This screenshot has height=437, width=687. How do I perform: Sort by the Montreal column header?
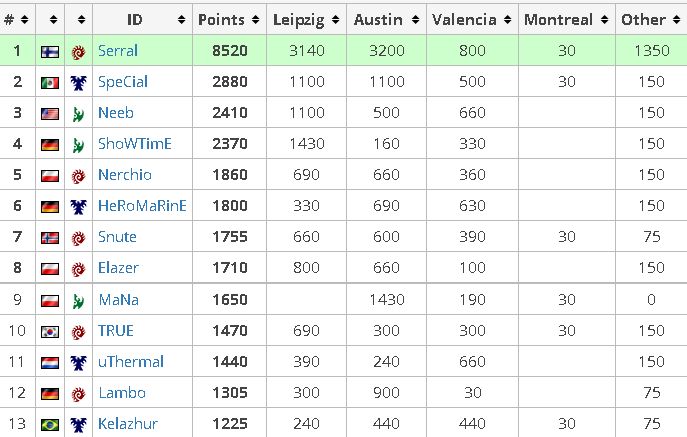coord(567,20)
